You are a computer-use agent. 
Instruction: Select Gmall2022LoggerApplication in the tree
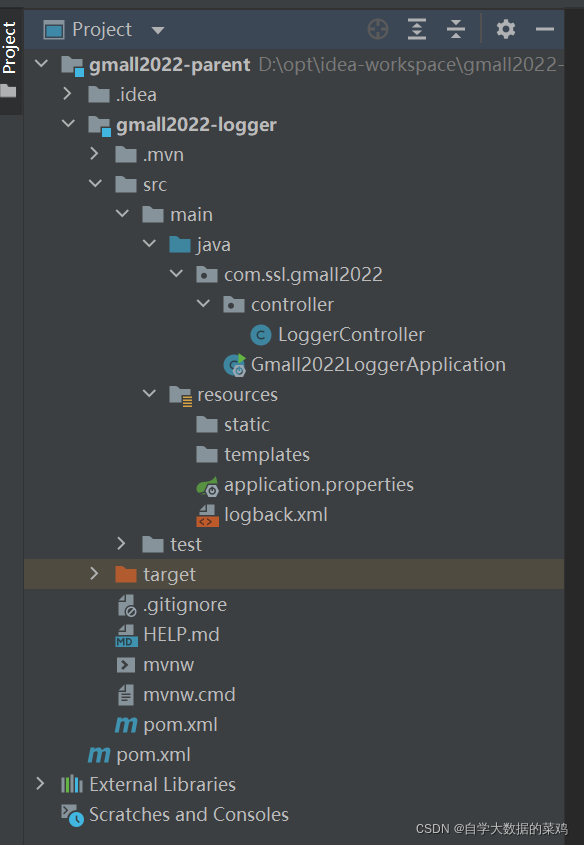point(378,365)
